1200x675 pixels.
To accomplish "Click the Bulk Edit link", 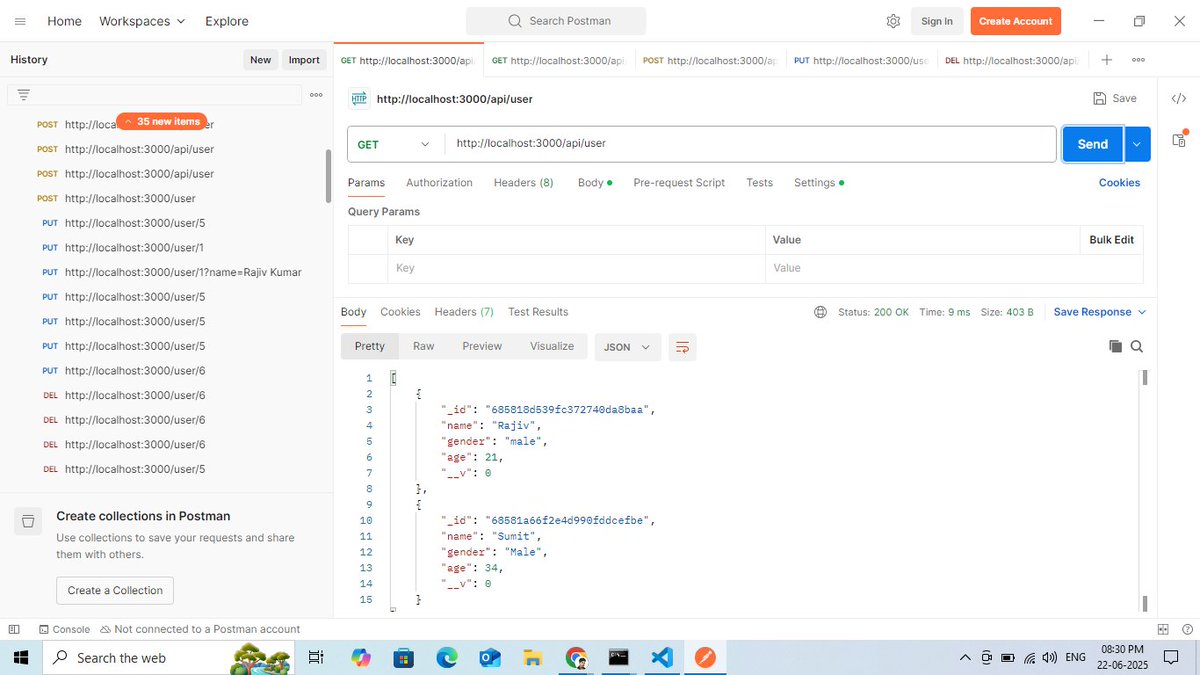I will pos(1111,240).
